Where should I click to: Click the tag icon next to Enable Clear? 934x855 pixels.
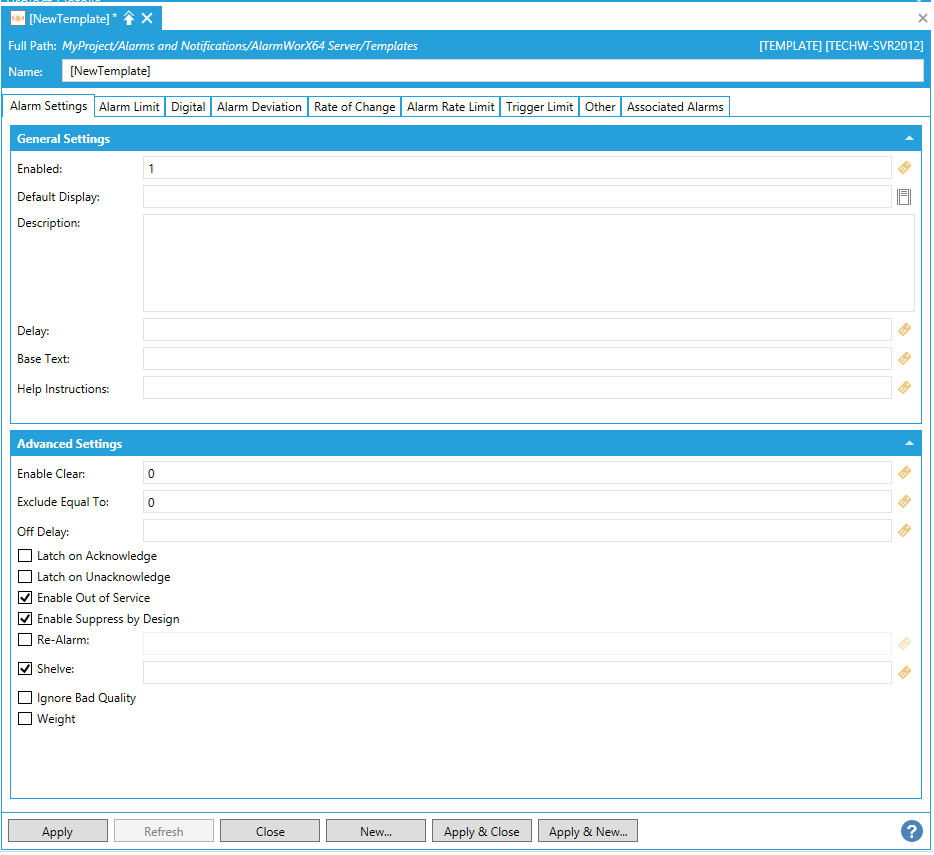pyautogui.click(x=904, y=472)
